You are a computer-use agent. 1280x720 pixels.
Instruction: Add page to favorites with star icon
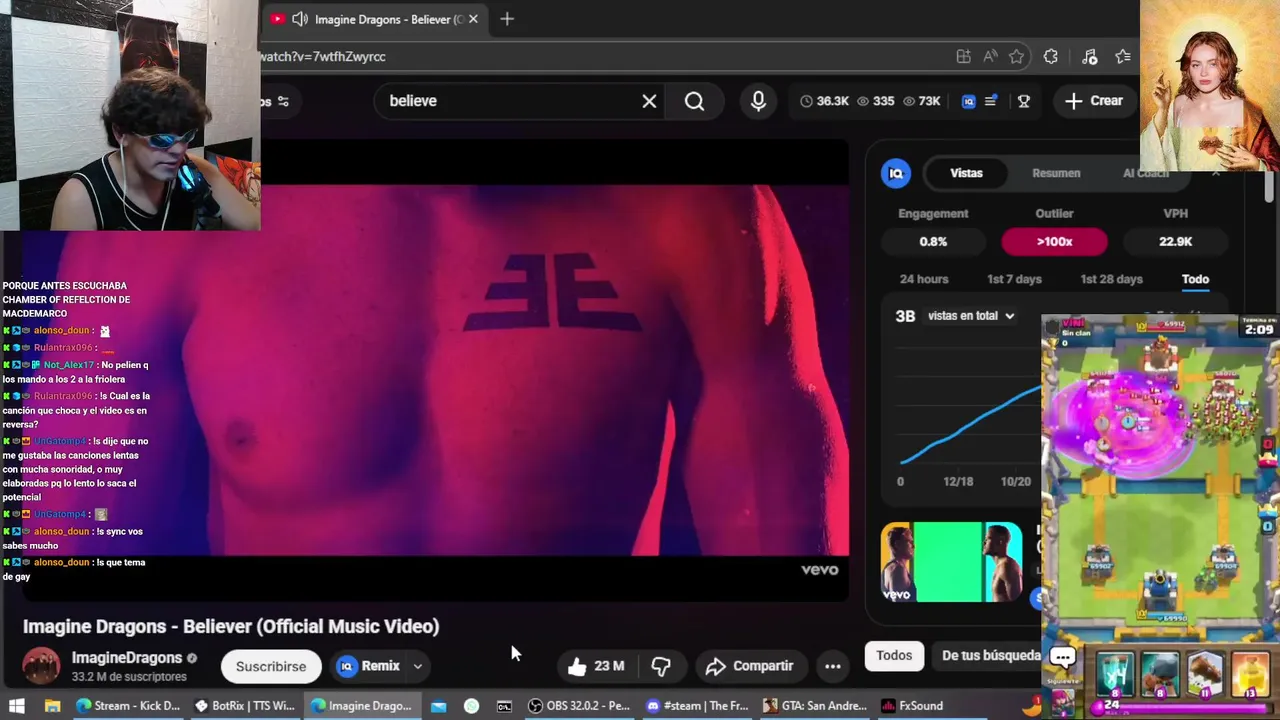coord(1017,57)
